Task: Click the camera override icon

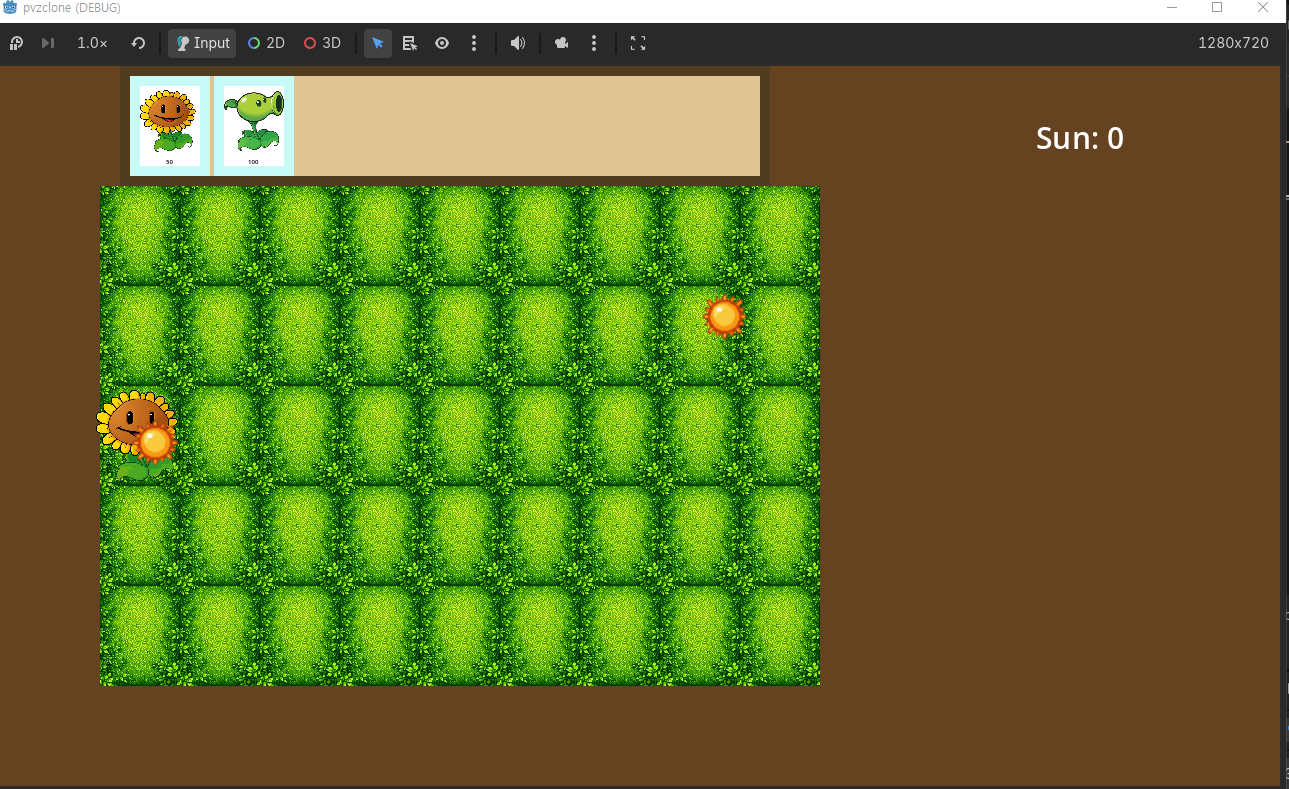Action: (x=562, y=43)
